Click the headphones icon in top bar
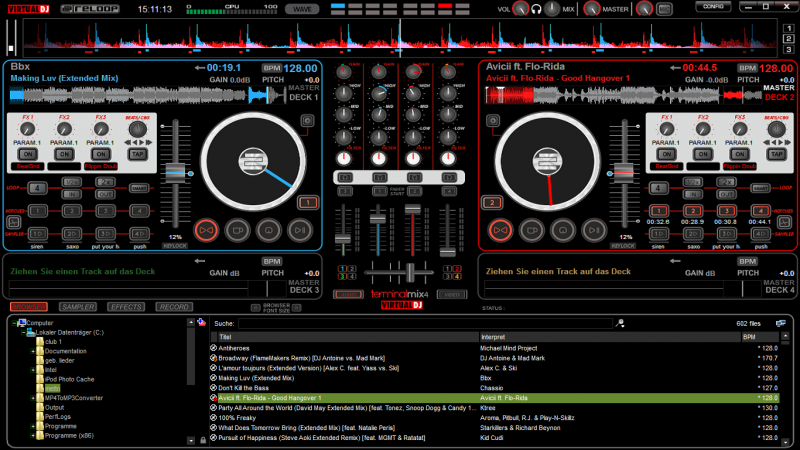 pos(536,9)
